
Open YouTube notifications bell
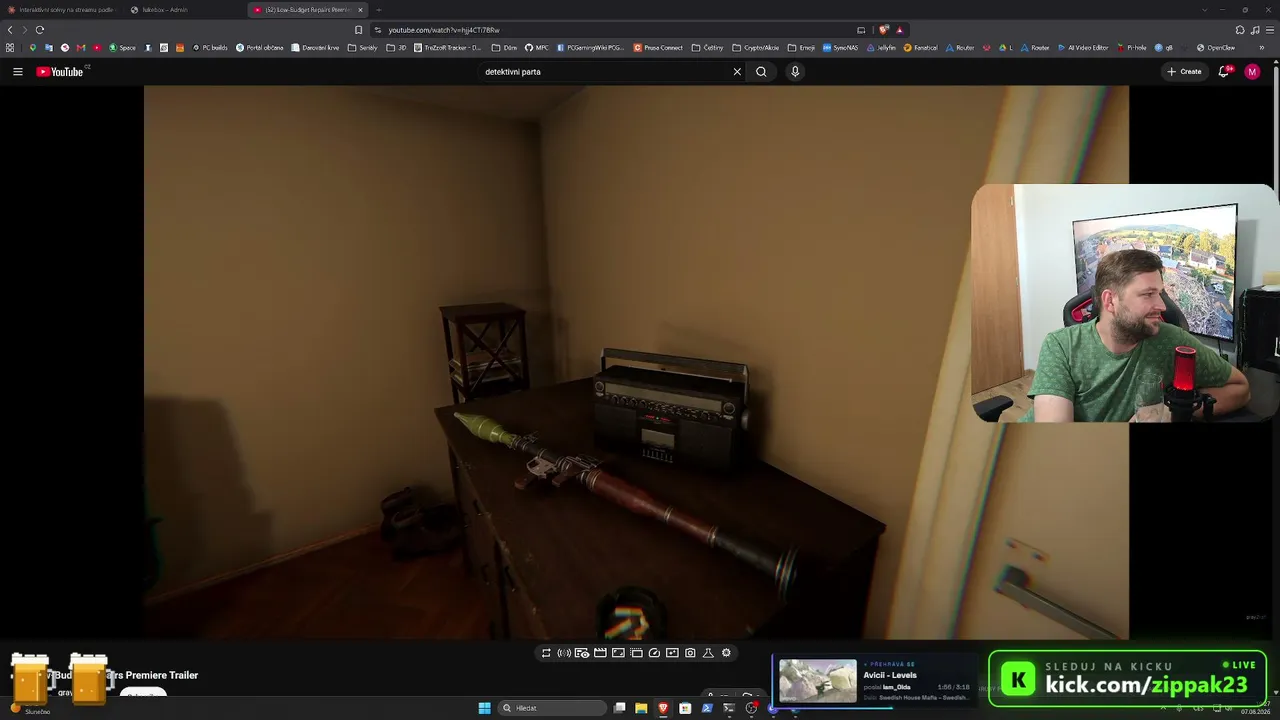[1224, 72]
